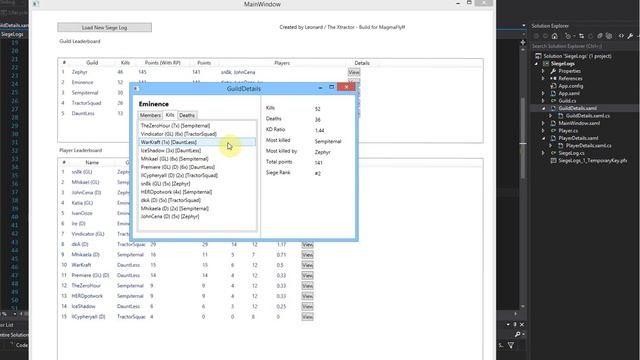The width and height of the screenshot is (640, 360).
Task: Click the refresh icon in Solution Explorer toolbar
Action: coord(591,36)
